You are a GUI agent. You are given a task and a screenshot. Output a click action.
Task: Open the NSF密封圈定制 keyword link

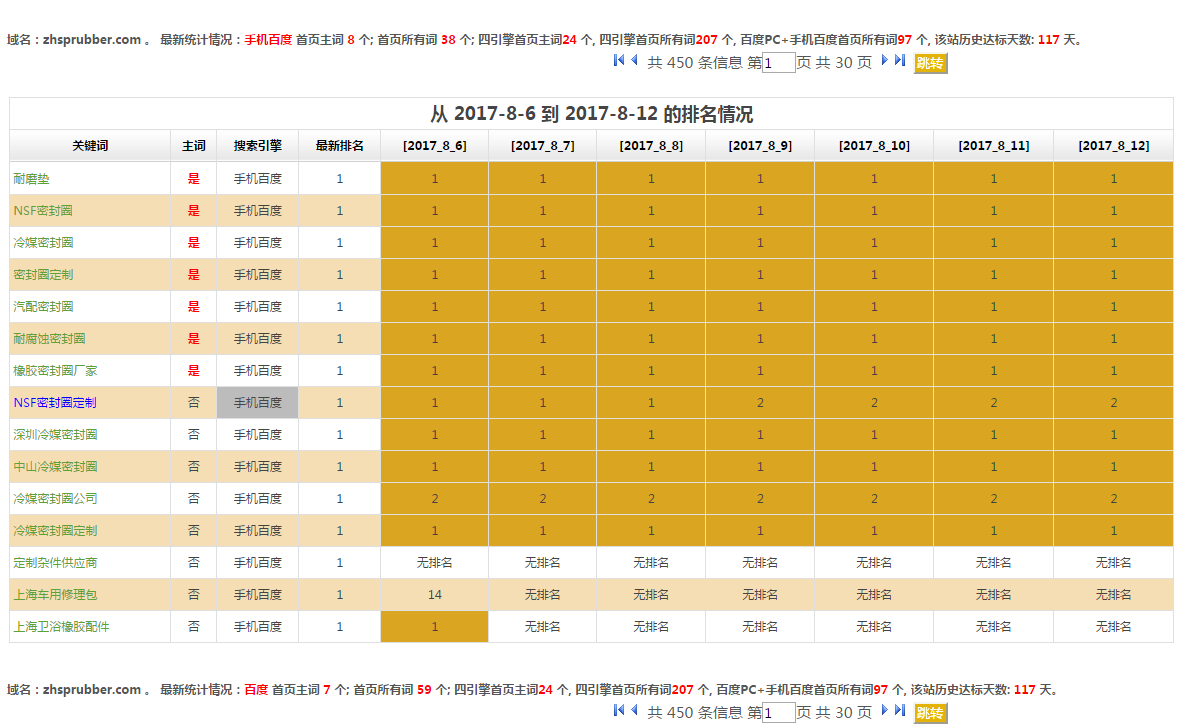(x=55, y=403)
